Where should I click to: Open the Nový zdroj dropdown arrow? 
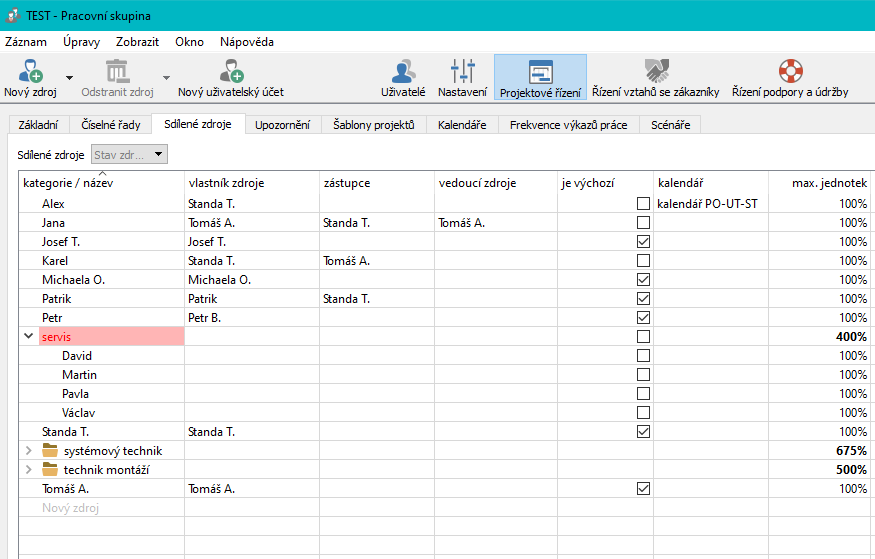pos(69,77)
